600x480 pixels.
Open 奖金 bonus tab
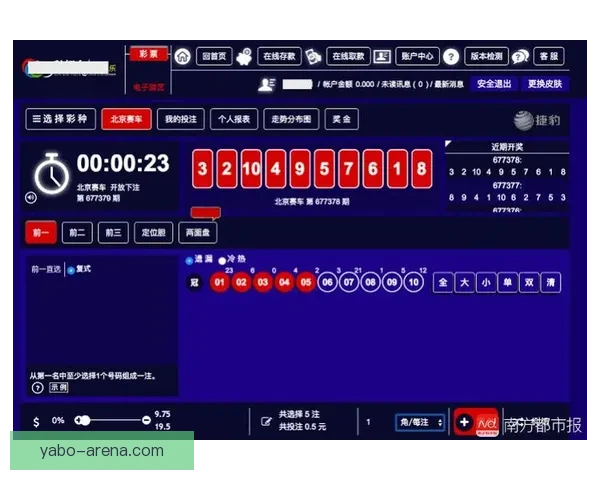click(x=341, y=119)
